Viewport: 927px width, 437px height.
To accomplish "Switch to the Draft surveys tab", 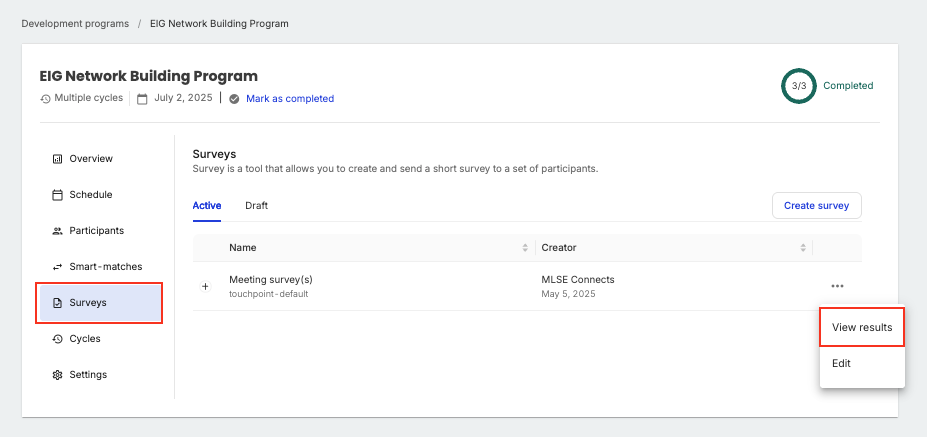I will [x=257, y=206].
